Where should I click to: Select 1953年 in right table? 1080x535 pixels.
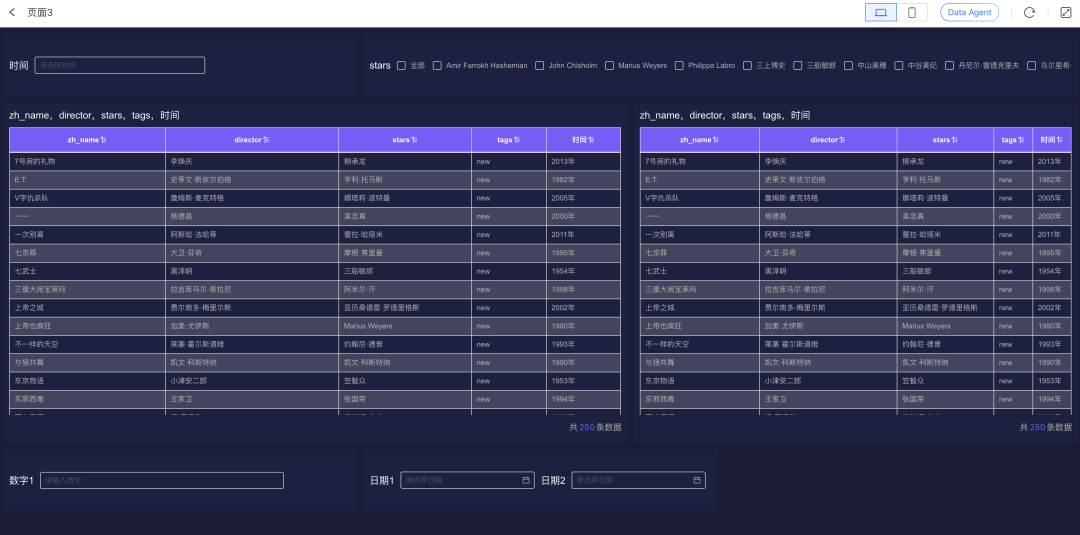point(1050,381)
